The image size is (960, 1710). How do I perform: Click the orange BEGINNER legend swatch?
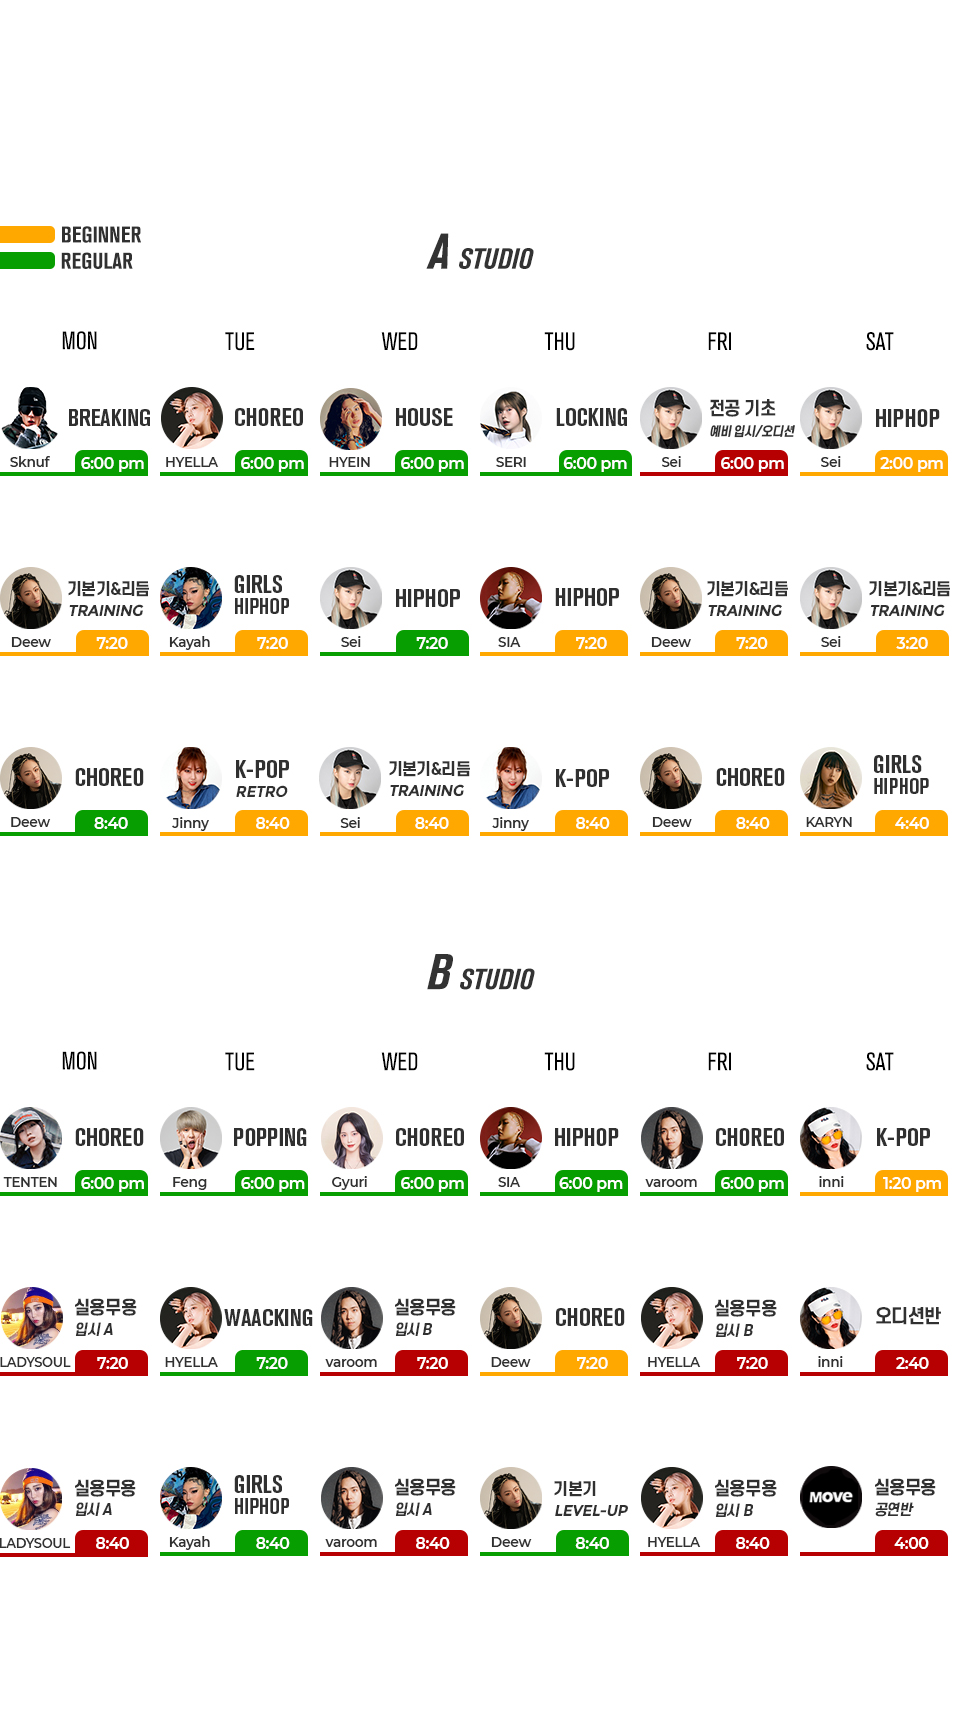(x=27, y=235)
